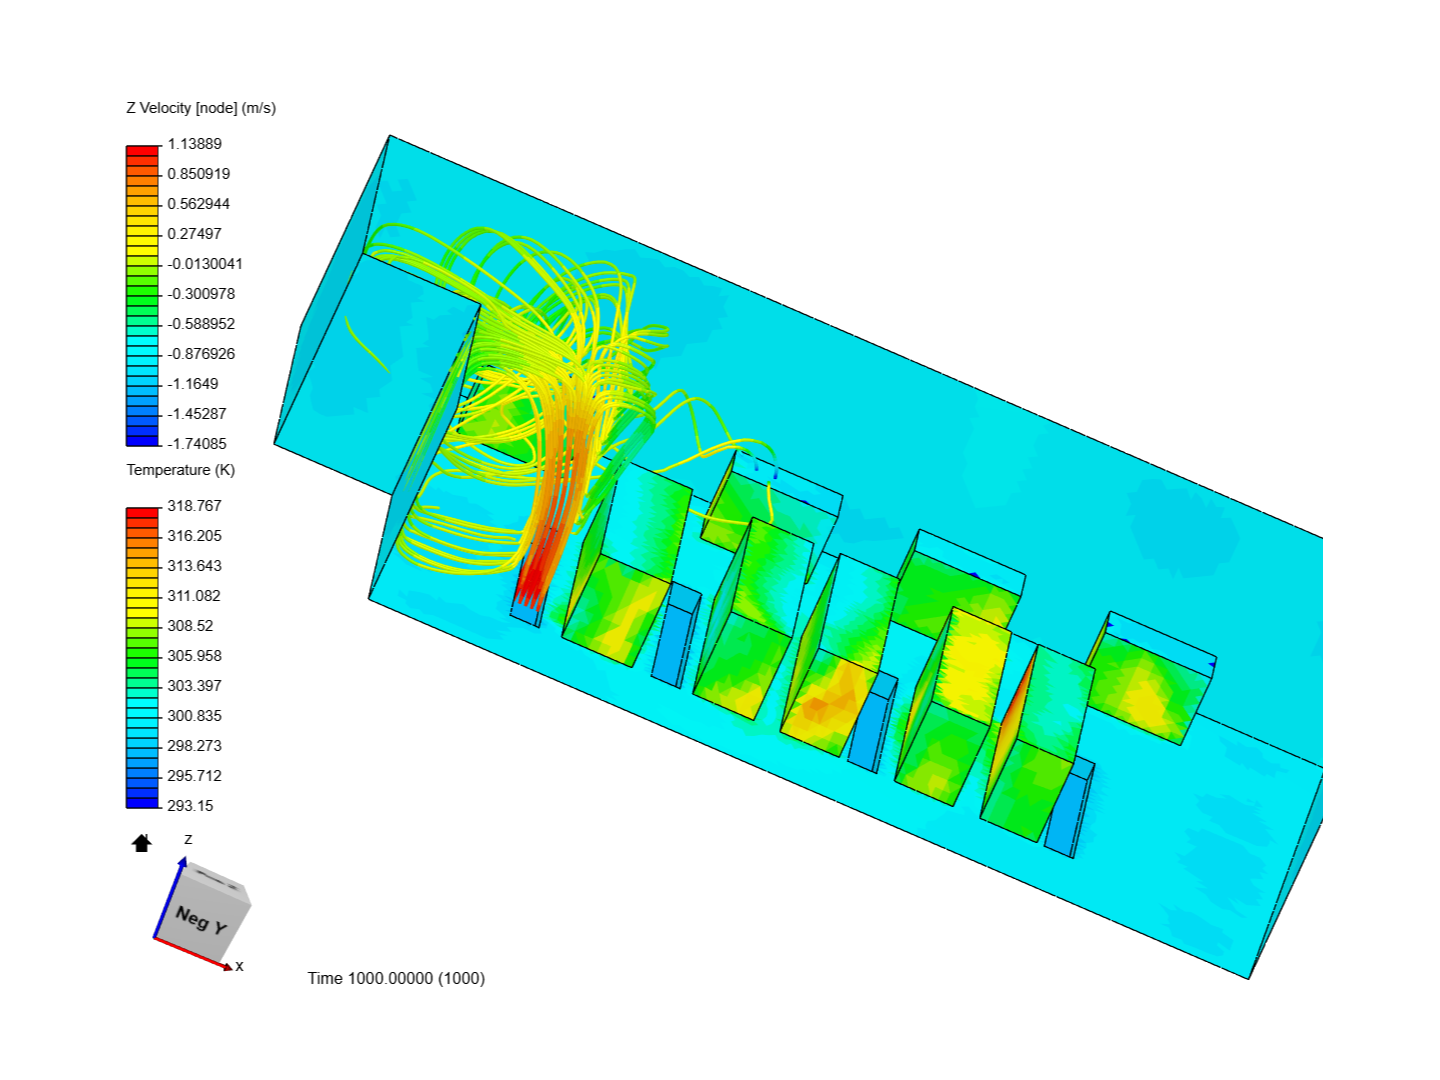1440x1080 pixels.
Task: Click the -0.0130041 velocity legend value
Action: click(x=205, y=264)
